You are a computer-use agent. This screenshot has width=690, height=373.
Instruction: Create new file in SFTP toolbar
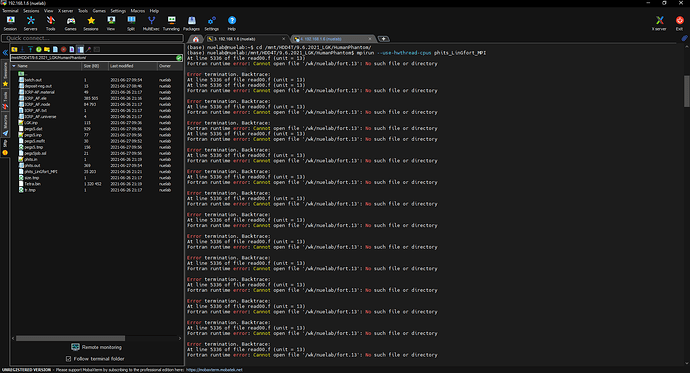pos(55,49)
